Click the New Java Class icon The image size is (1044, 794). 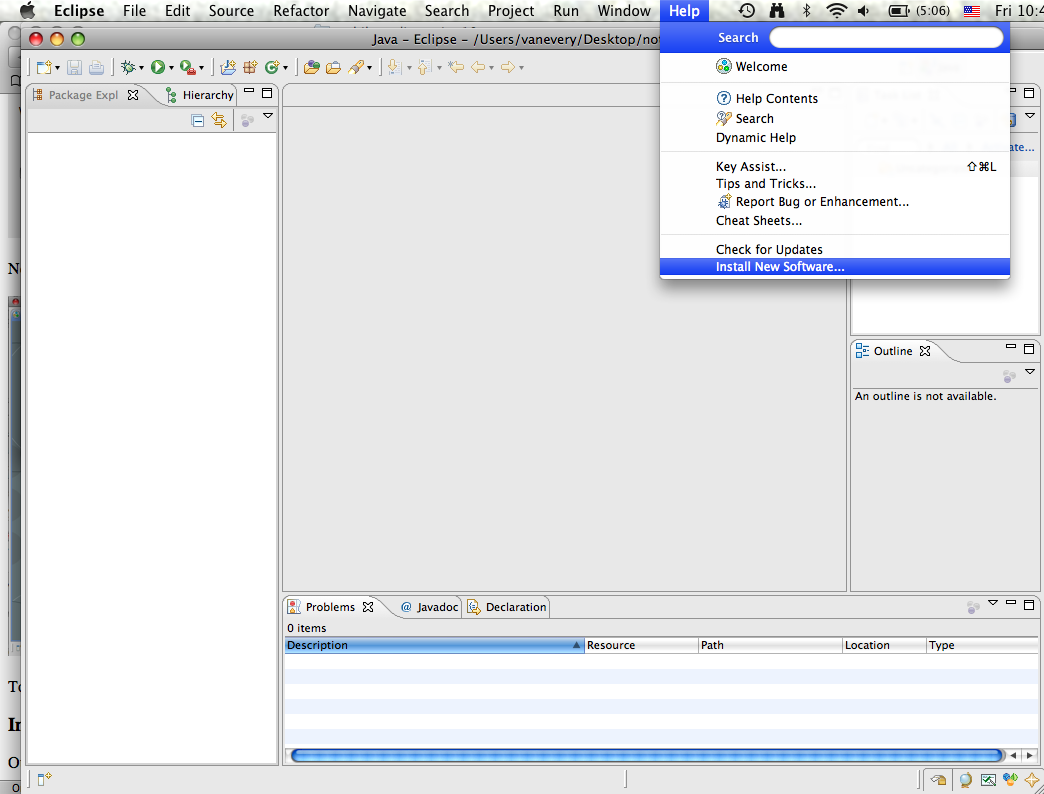tap(272, 67)
